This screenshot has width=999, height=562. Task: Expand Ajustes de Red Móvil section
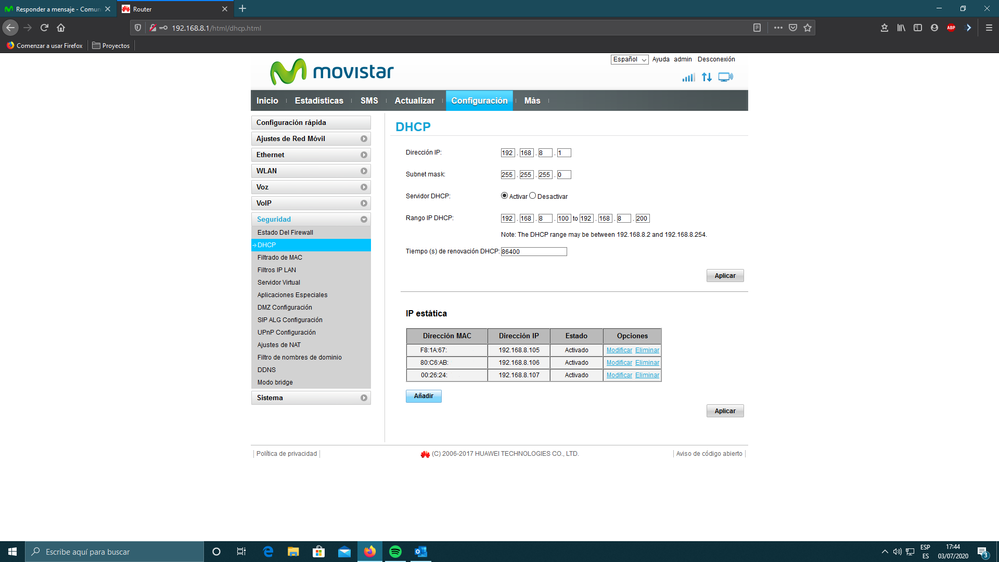(x=311, y=138)
